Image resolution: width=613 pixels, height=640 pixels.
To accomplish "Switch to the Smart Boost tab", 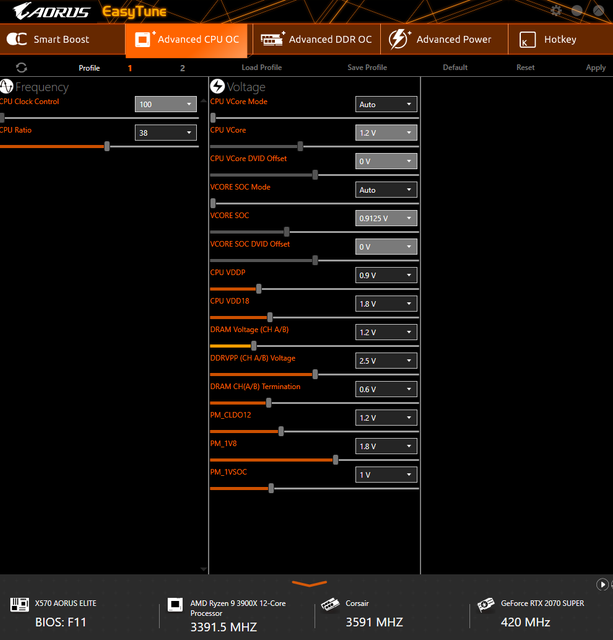I will point(62,39).
